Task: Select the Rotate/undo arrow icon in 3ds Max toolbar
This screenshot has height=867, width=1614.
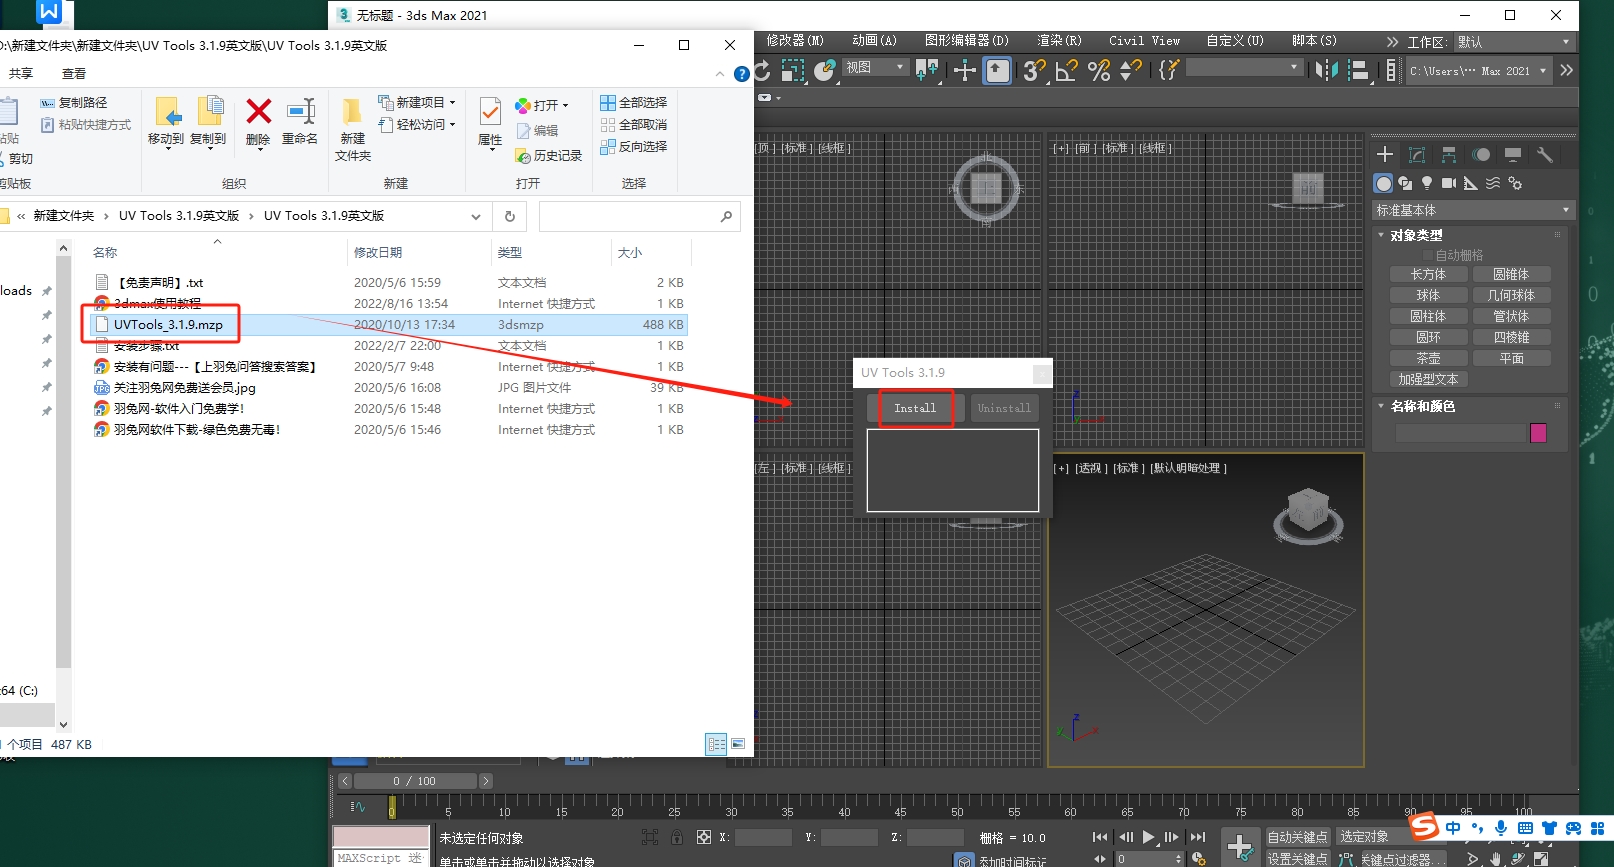Action: (763, 70)
